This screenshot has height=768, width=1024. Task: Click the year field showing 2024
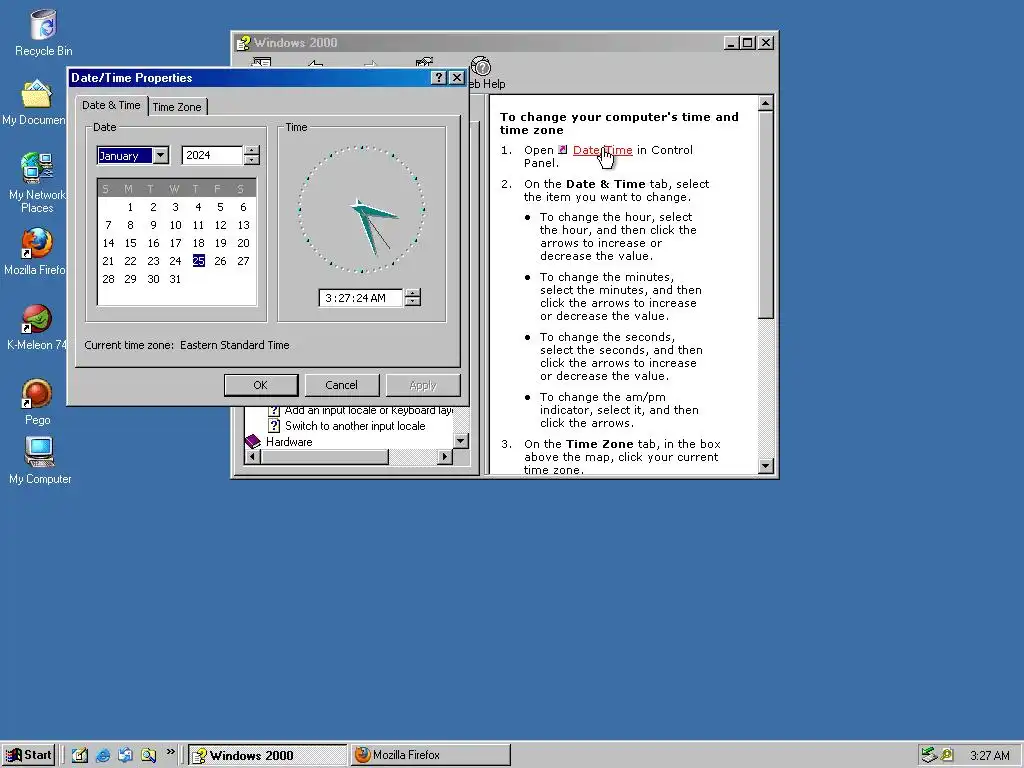tap(212, 155)
